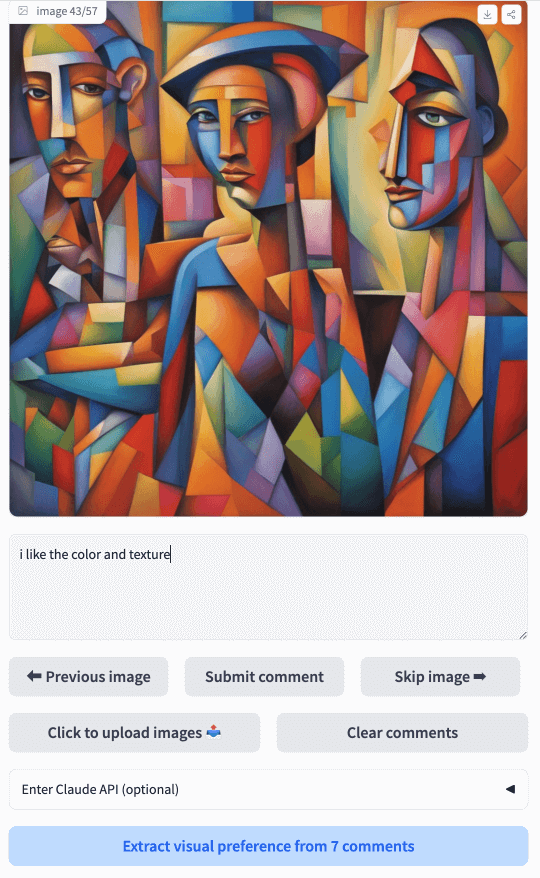This screenshot has height=878, width=540.
Task: Click the left arrow icon on Previous image
Action: click(x=34, y=676)
